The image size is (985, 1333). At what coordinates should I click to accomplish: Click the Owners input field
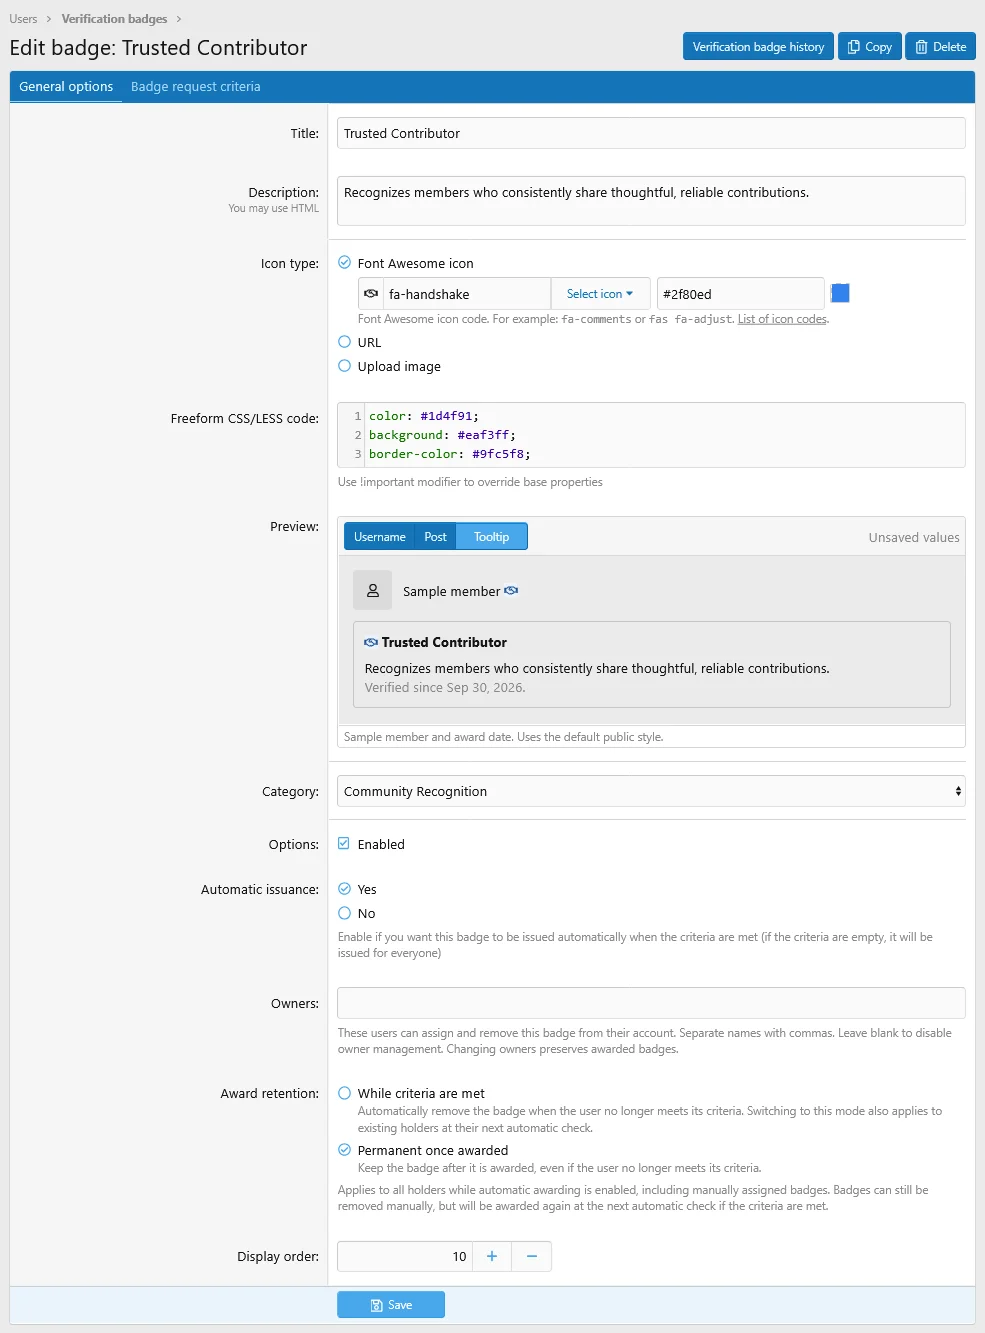(x=651, y=1003)
